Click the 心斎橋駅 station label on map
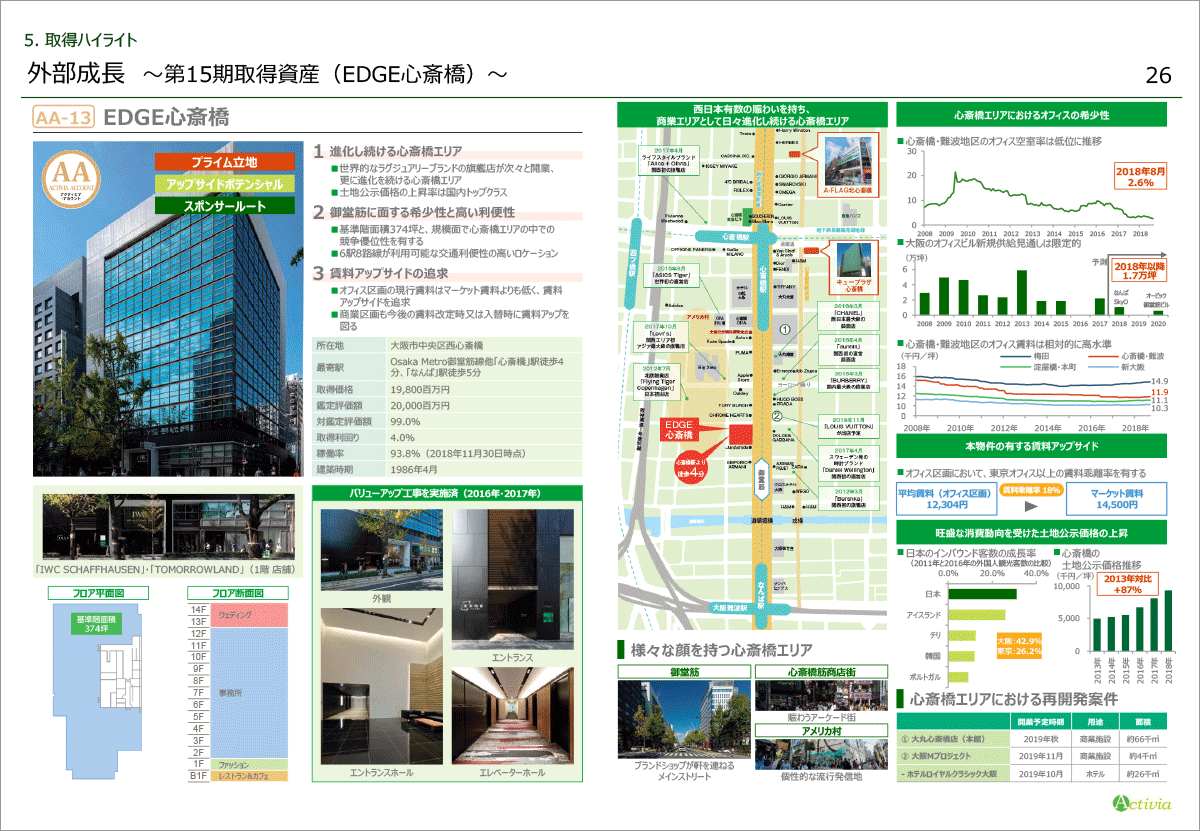Screen dimensions: 1200x831 (762, 268)
